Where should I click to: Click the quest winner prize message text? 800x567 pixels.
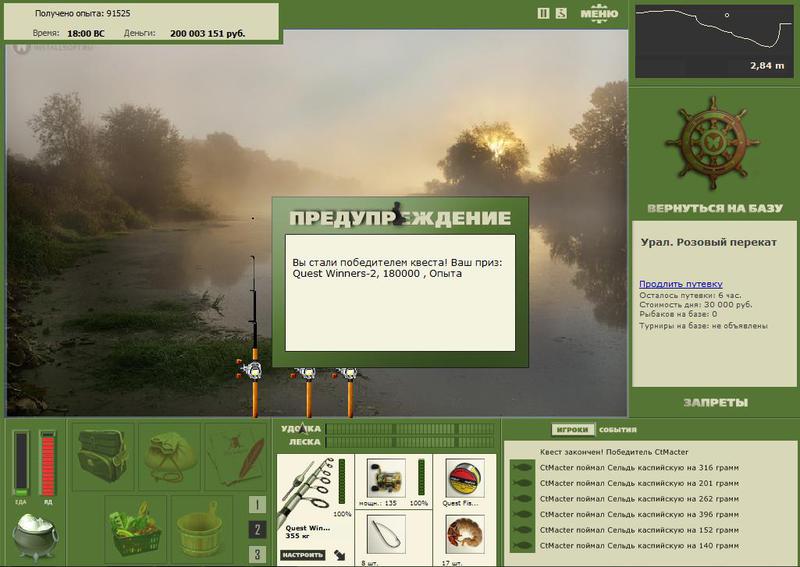click(x=397, y=268)
